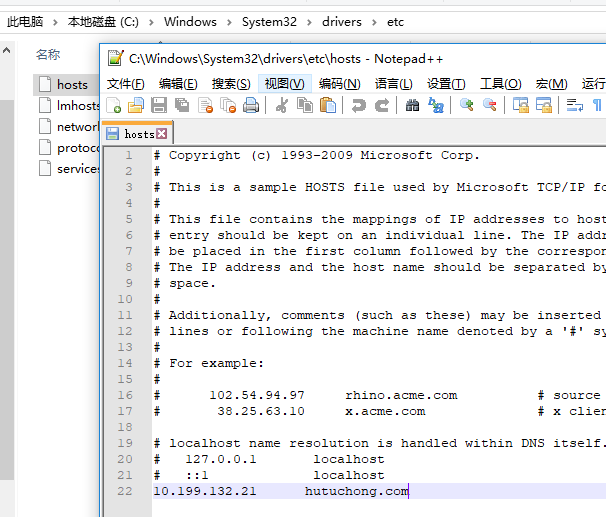Click the Redo arrow icon
The image size is (606, 517).
382,105
